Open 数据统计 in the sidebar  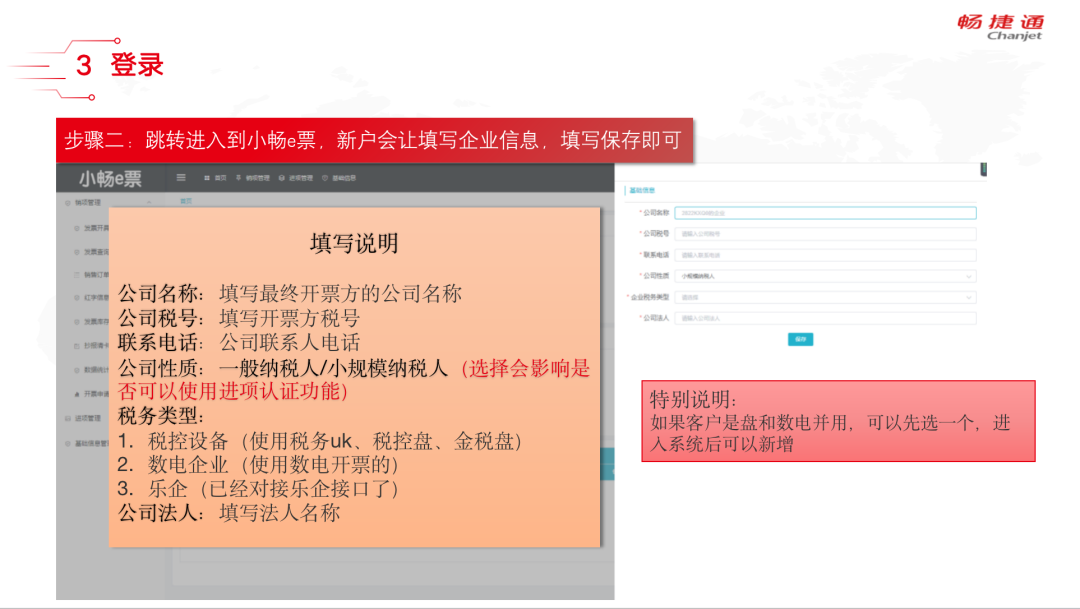coord(92,370)
